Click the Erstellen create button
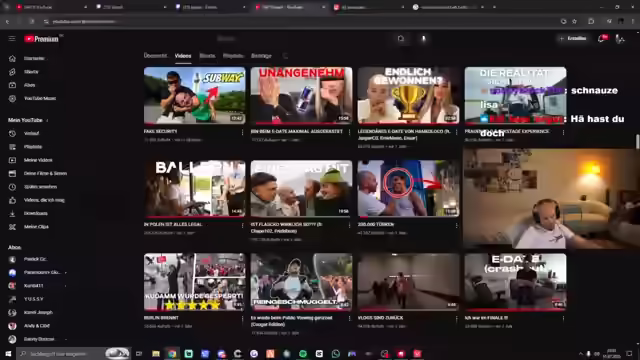The width and height of the screenshot is (640, 360). [573, 38]
